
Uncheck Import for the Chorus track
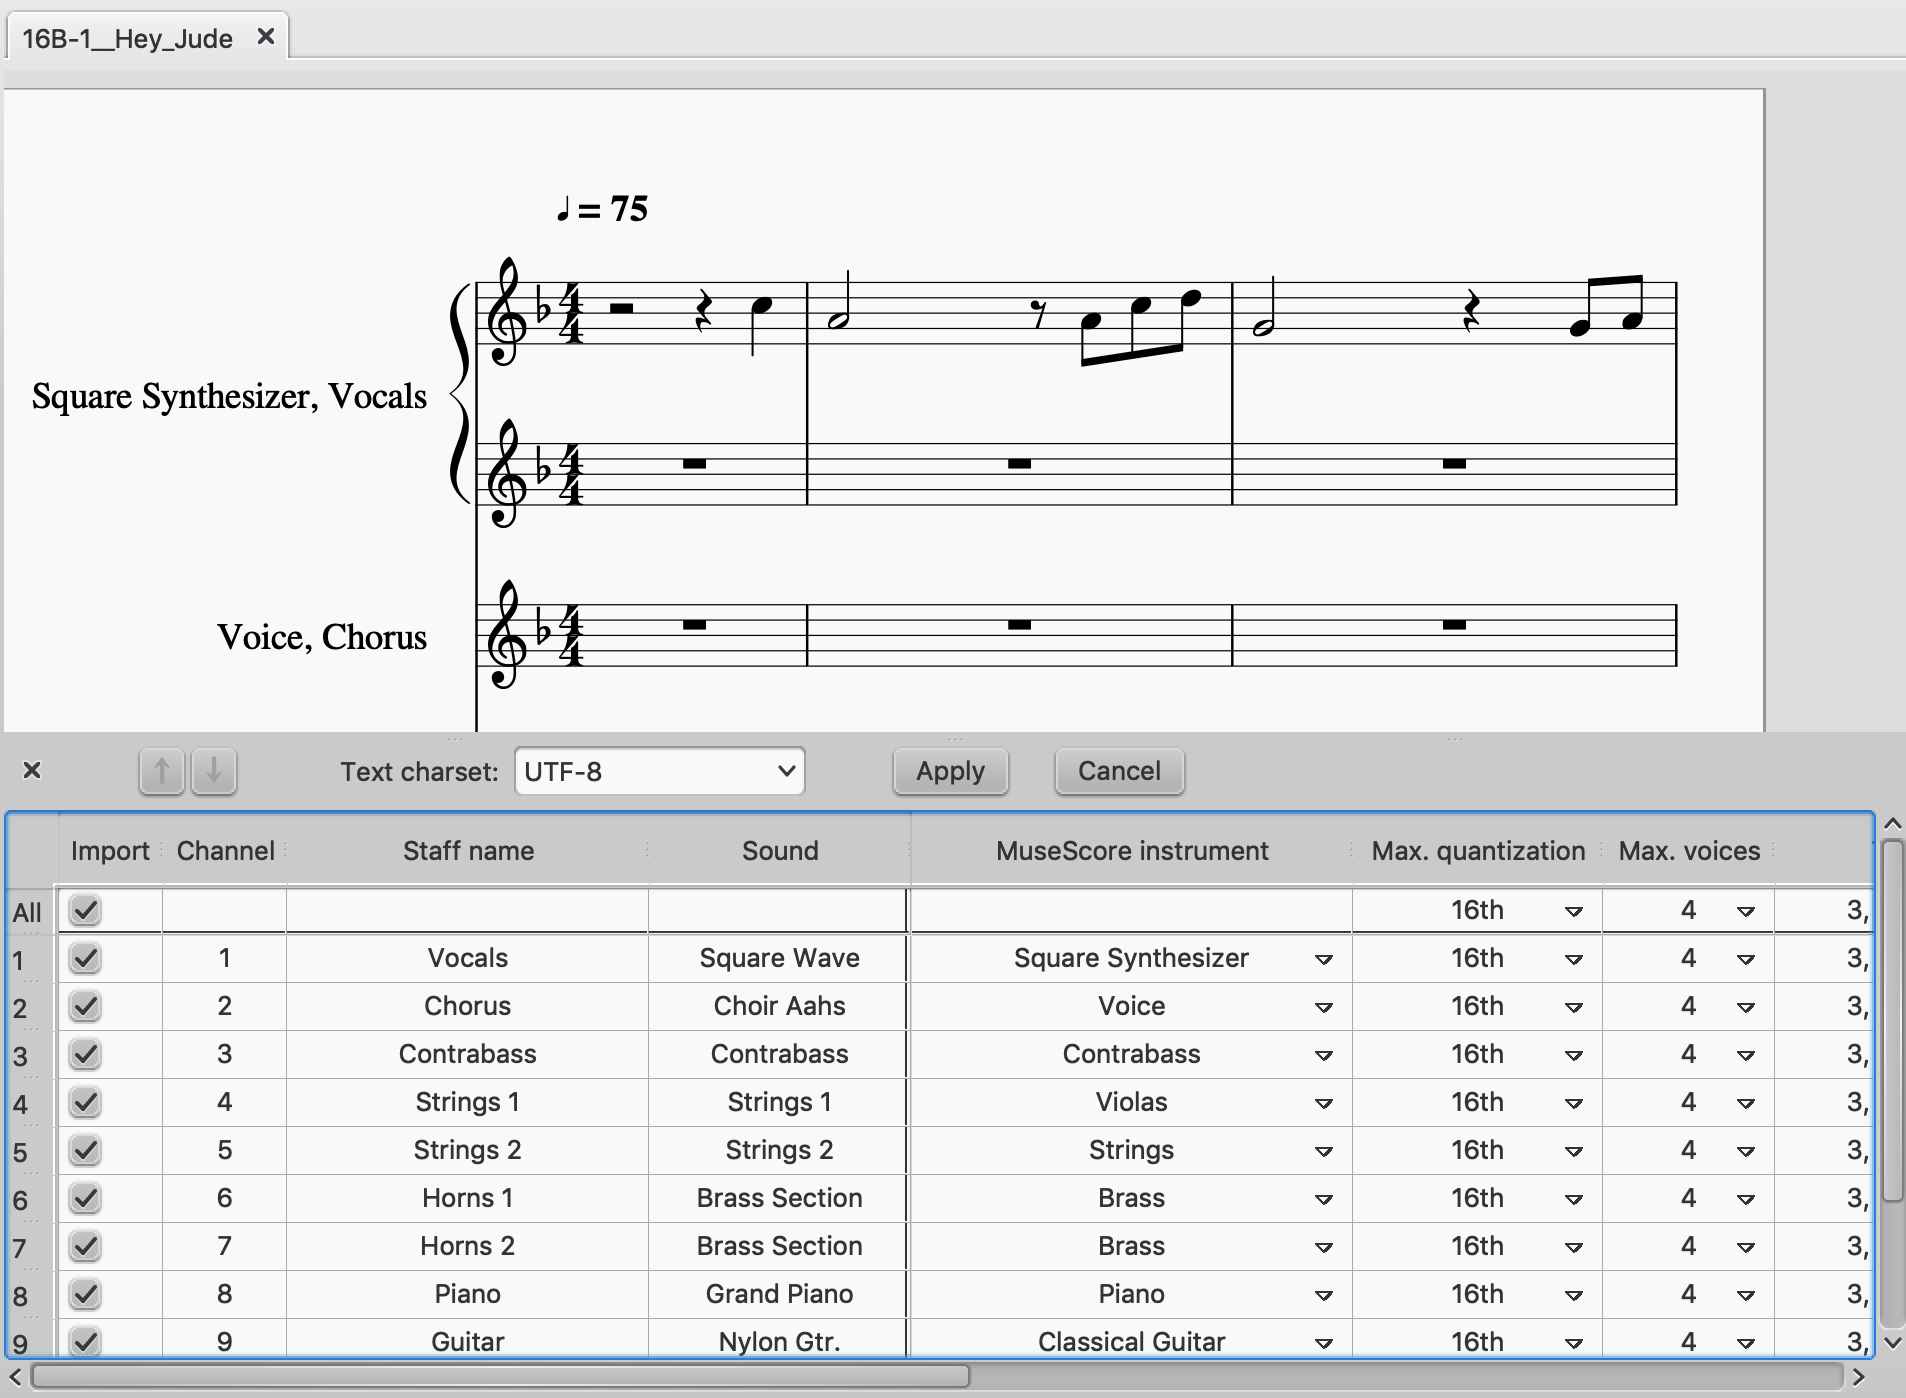86,1006
